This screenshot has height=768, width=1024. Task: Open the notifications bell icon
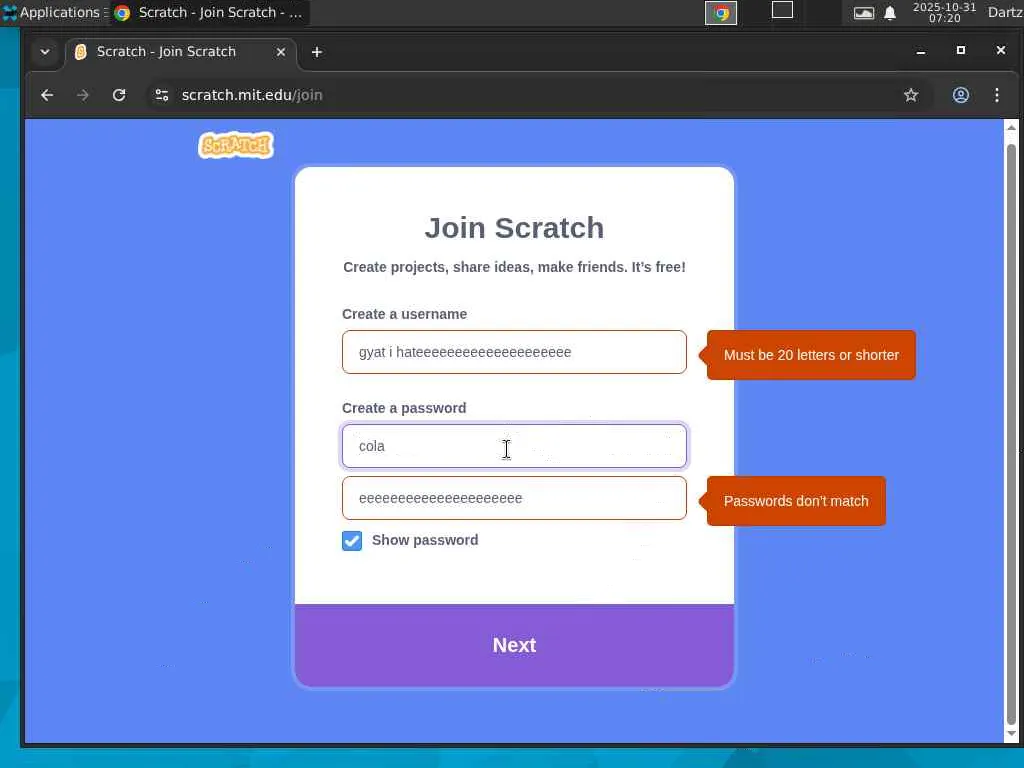(x=889, y=13)
